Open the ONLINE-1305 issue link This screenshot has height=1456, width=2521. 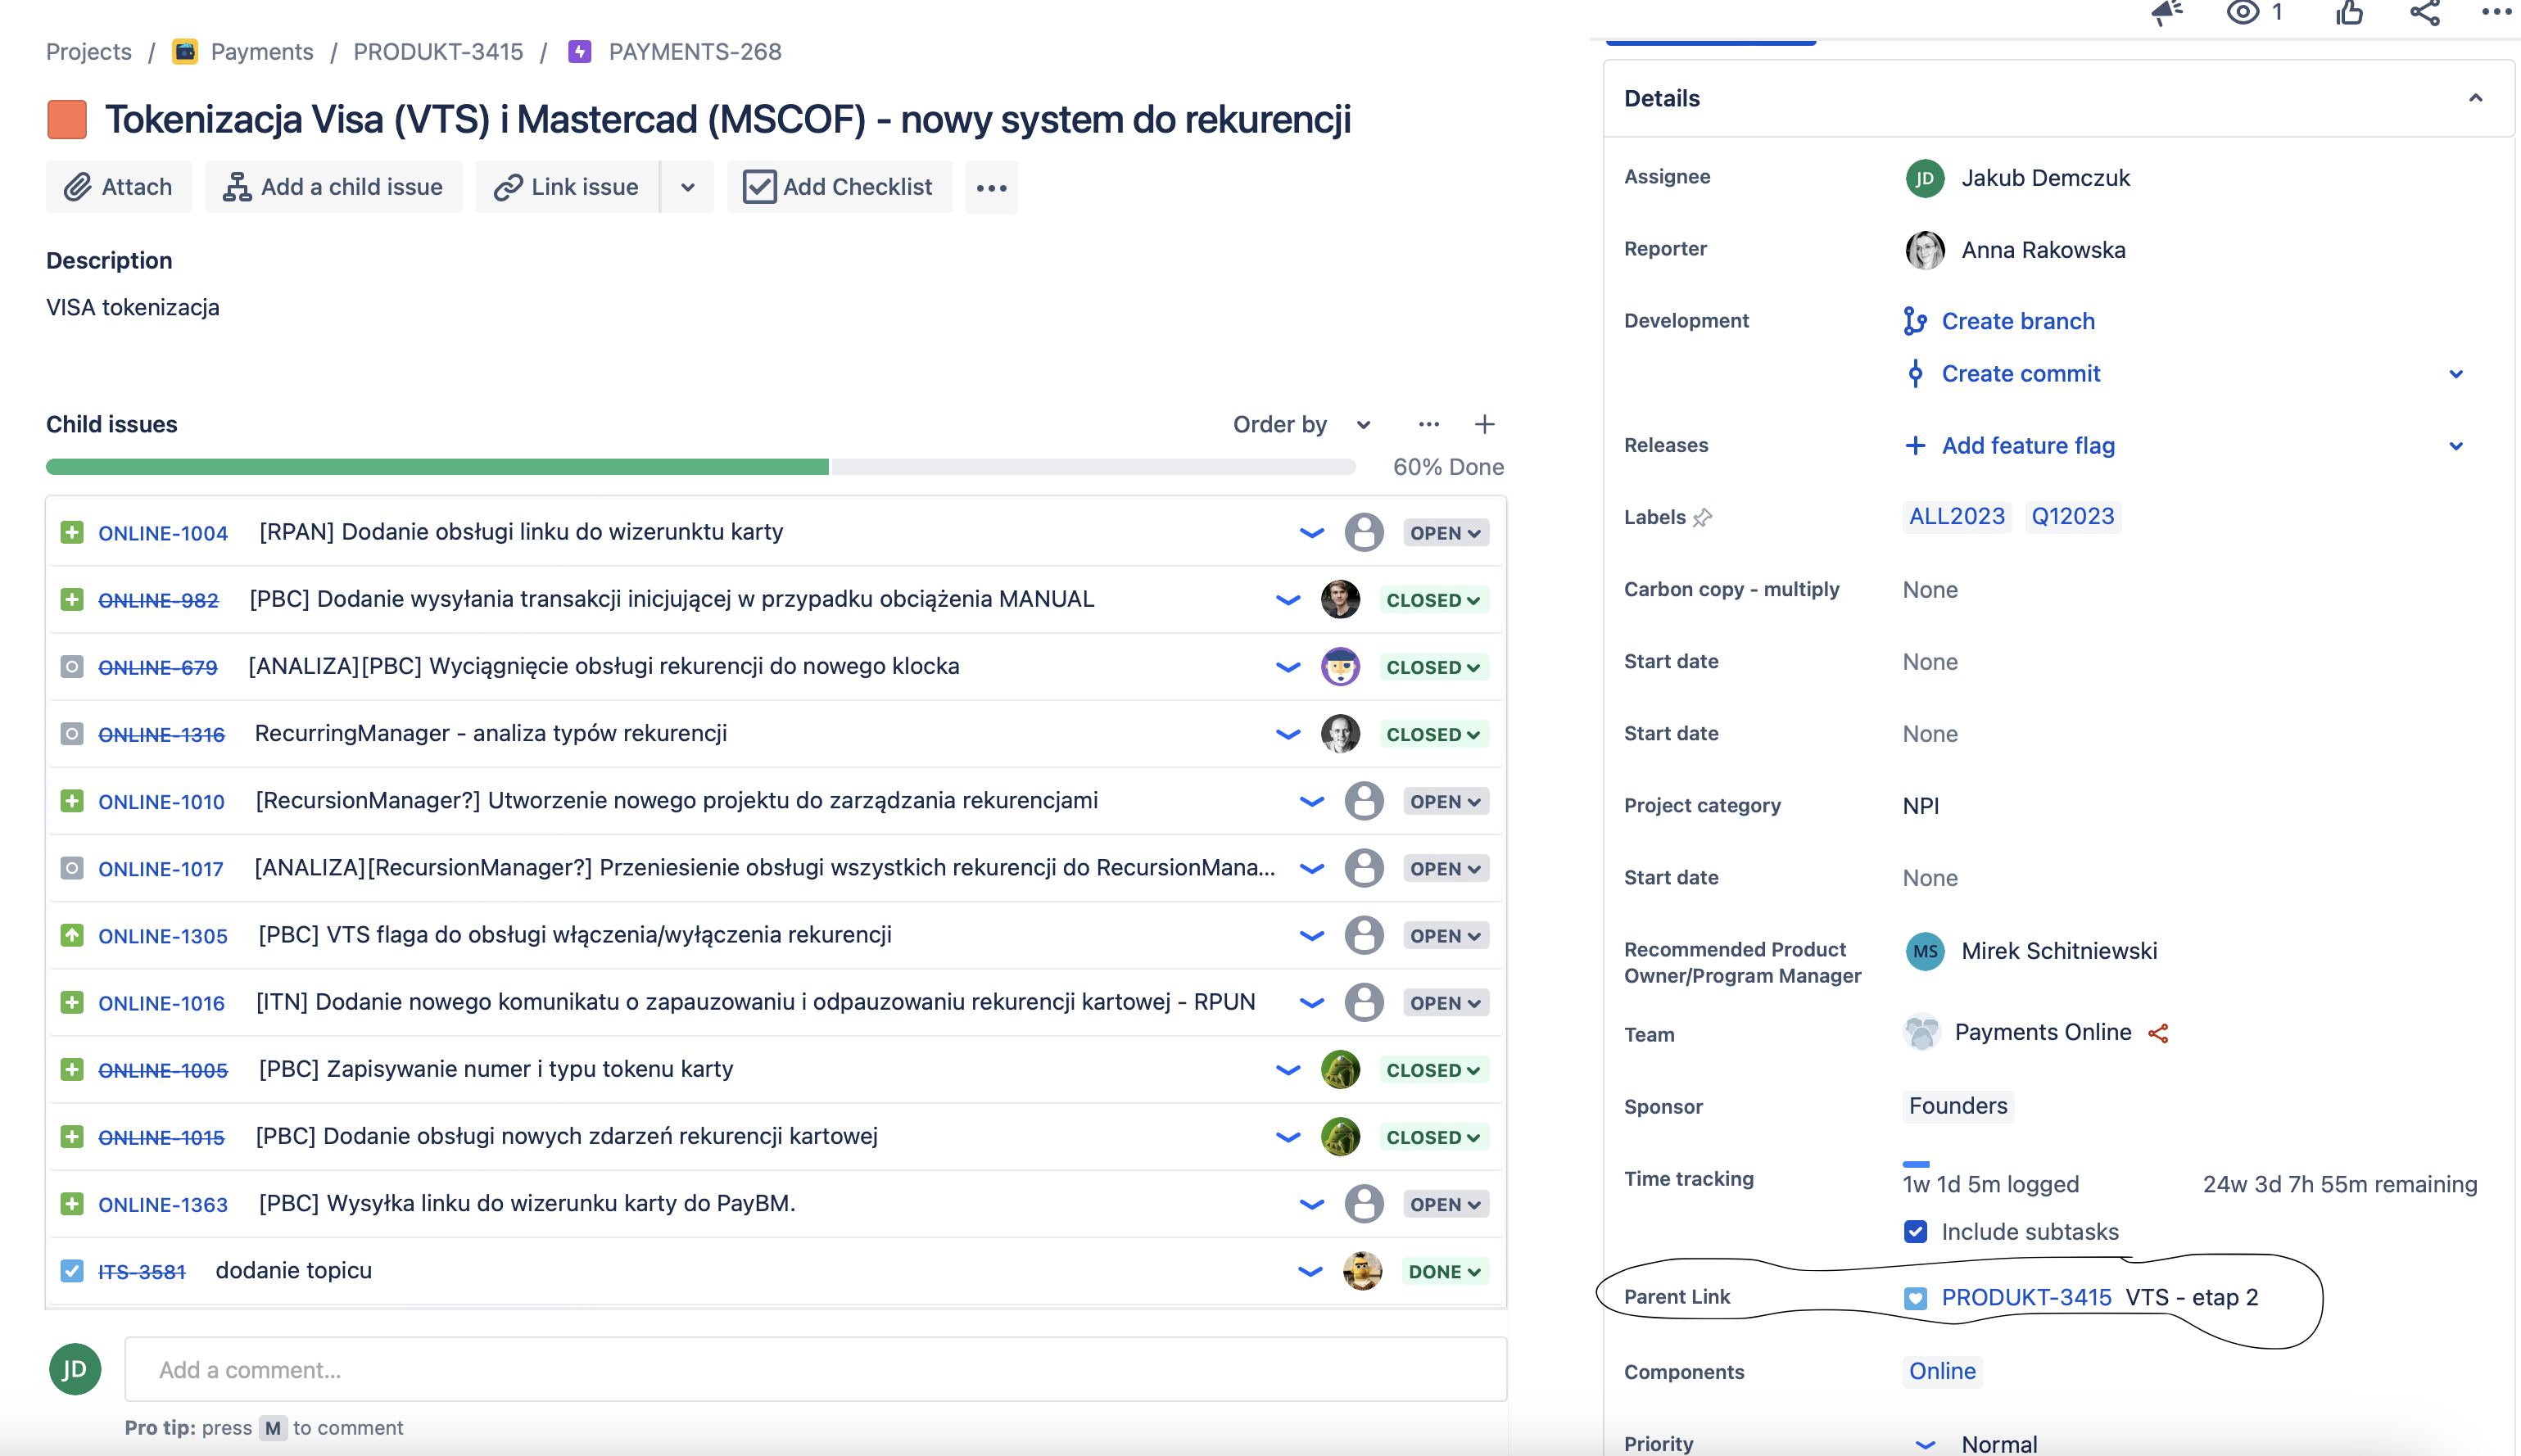tap(163, 936)
